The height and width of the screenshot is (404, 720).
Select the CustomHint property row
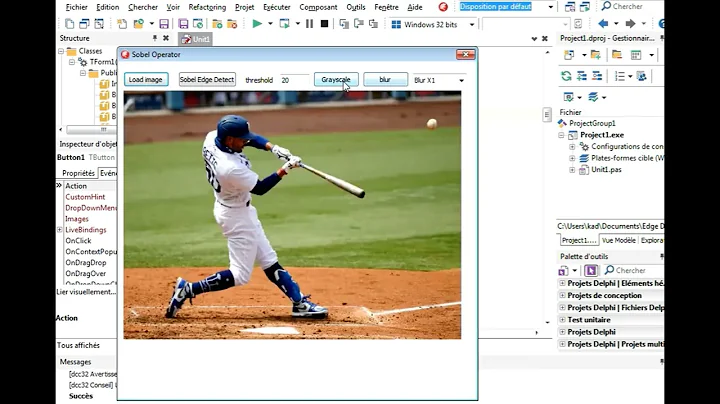point(86,197)
